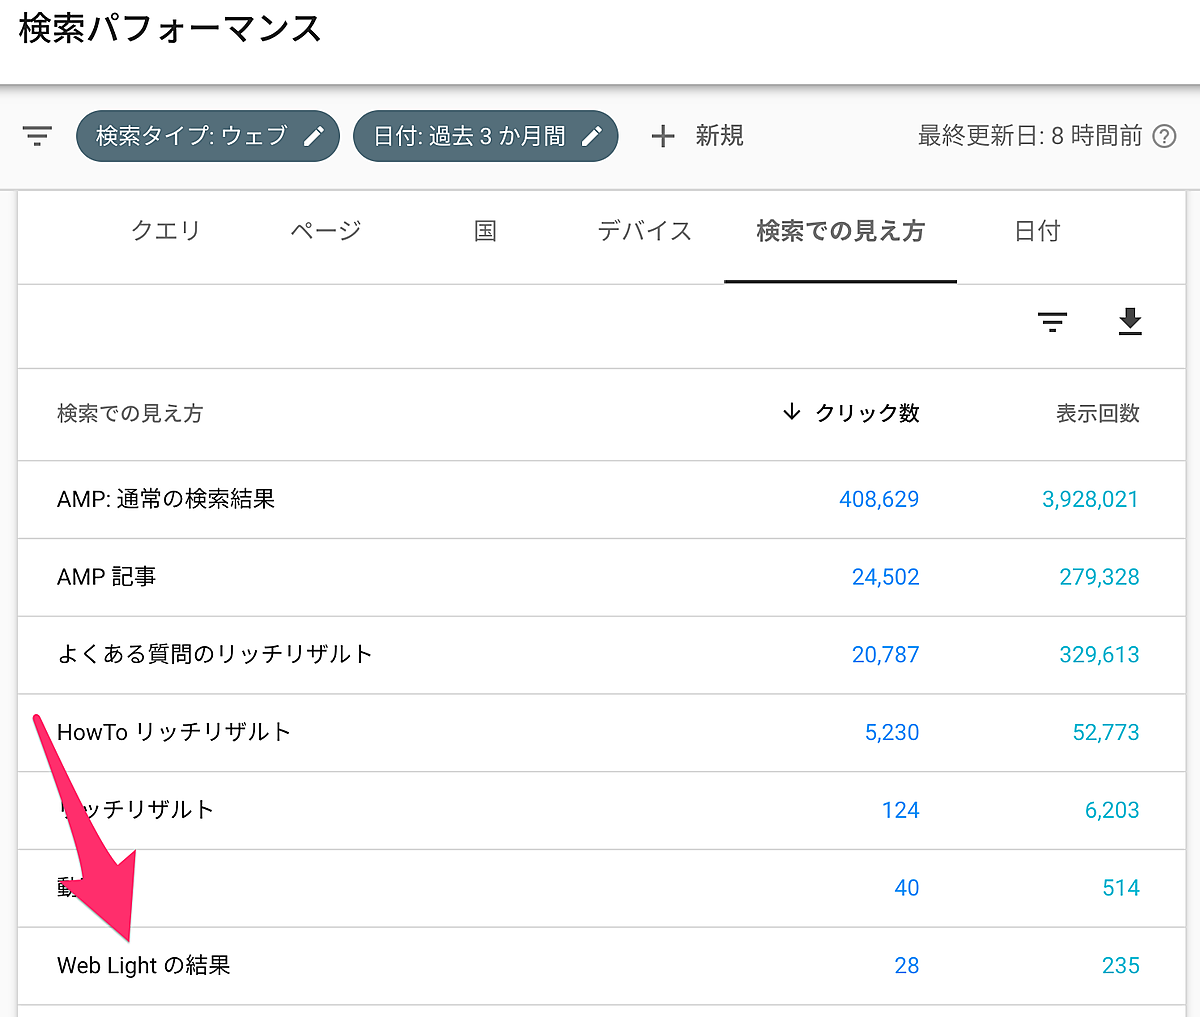Switch to the ページ tab
This screenshot has width=1200, height=1017.
pyautogui.click(x=325, y=231)
